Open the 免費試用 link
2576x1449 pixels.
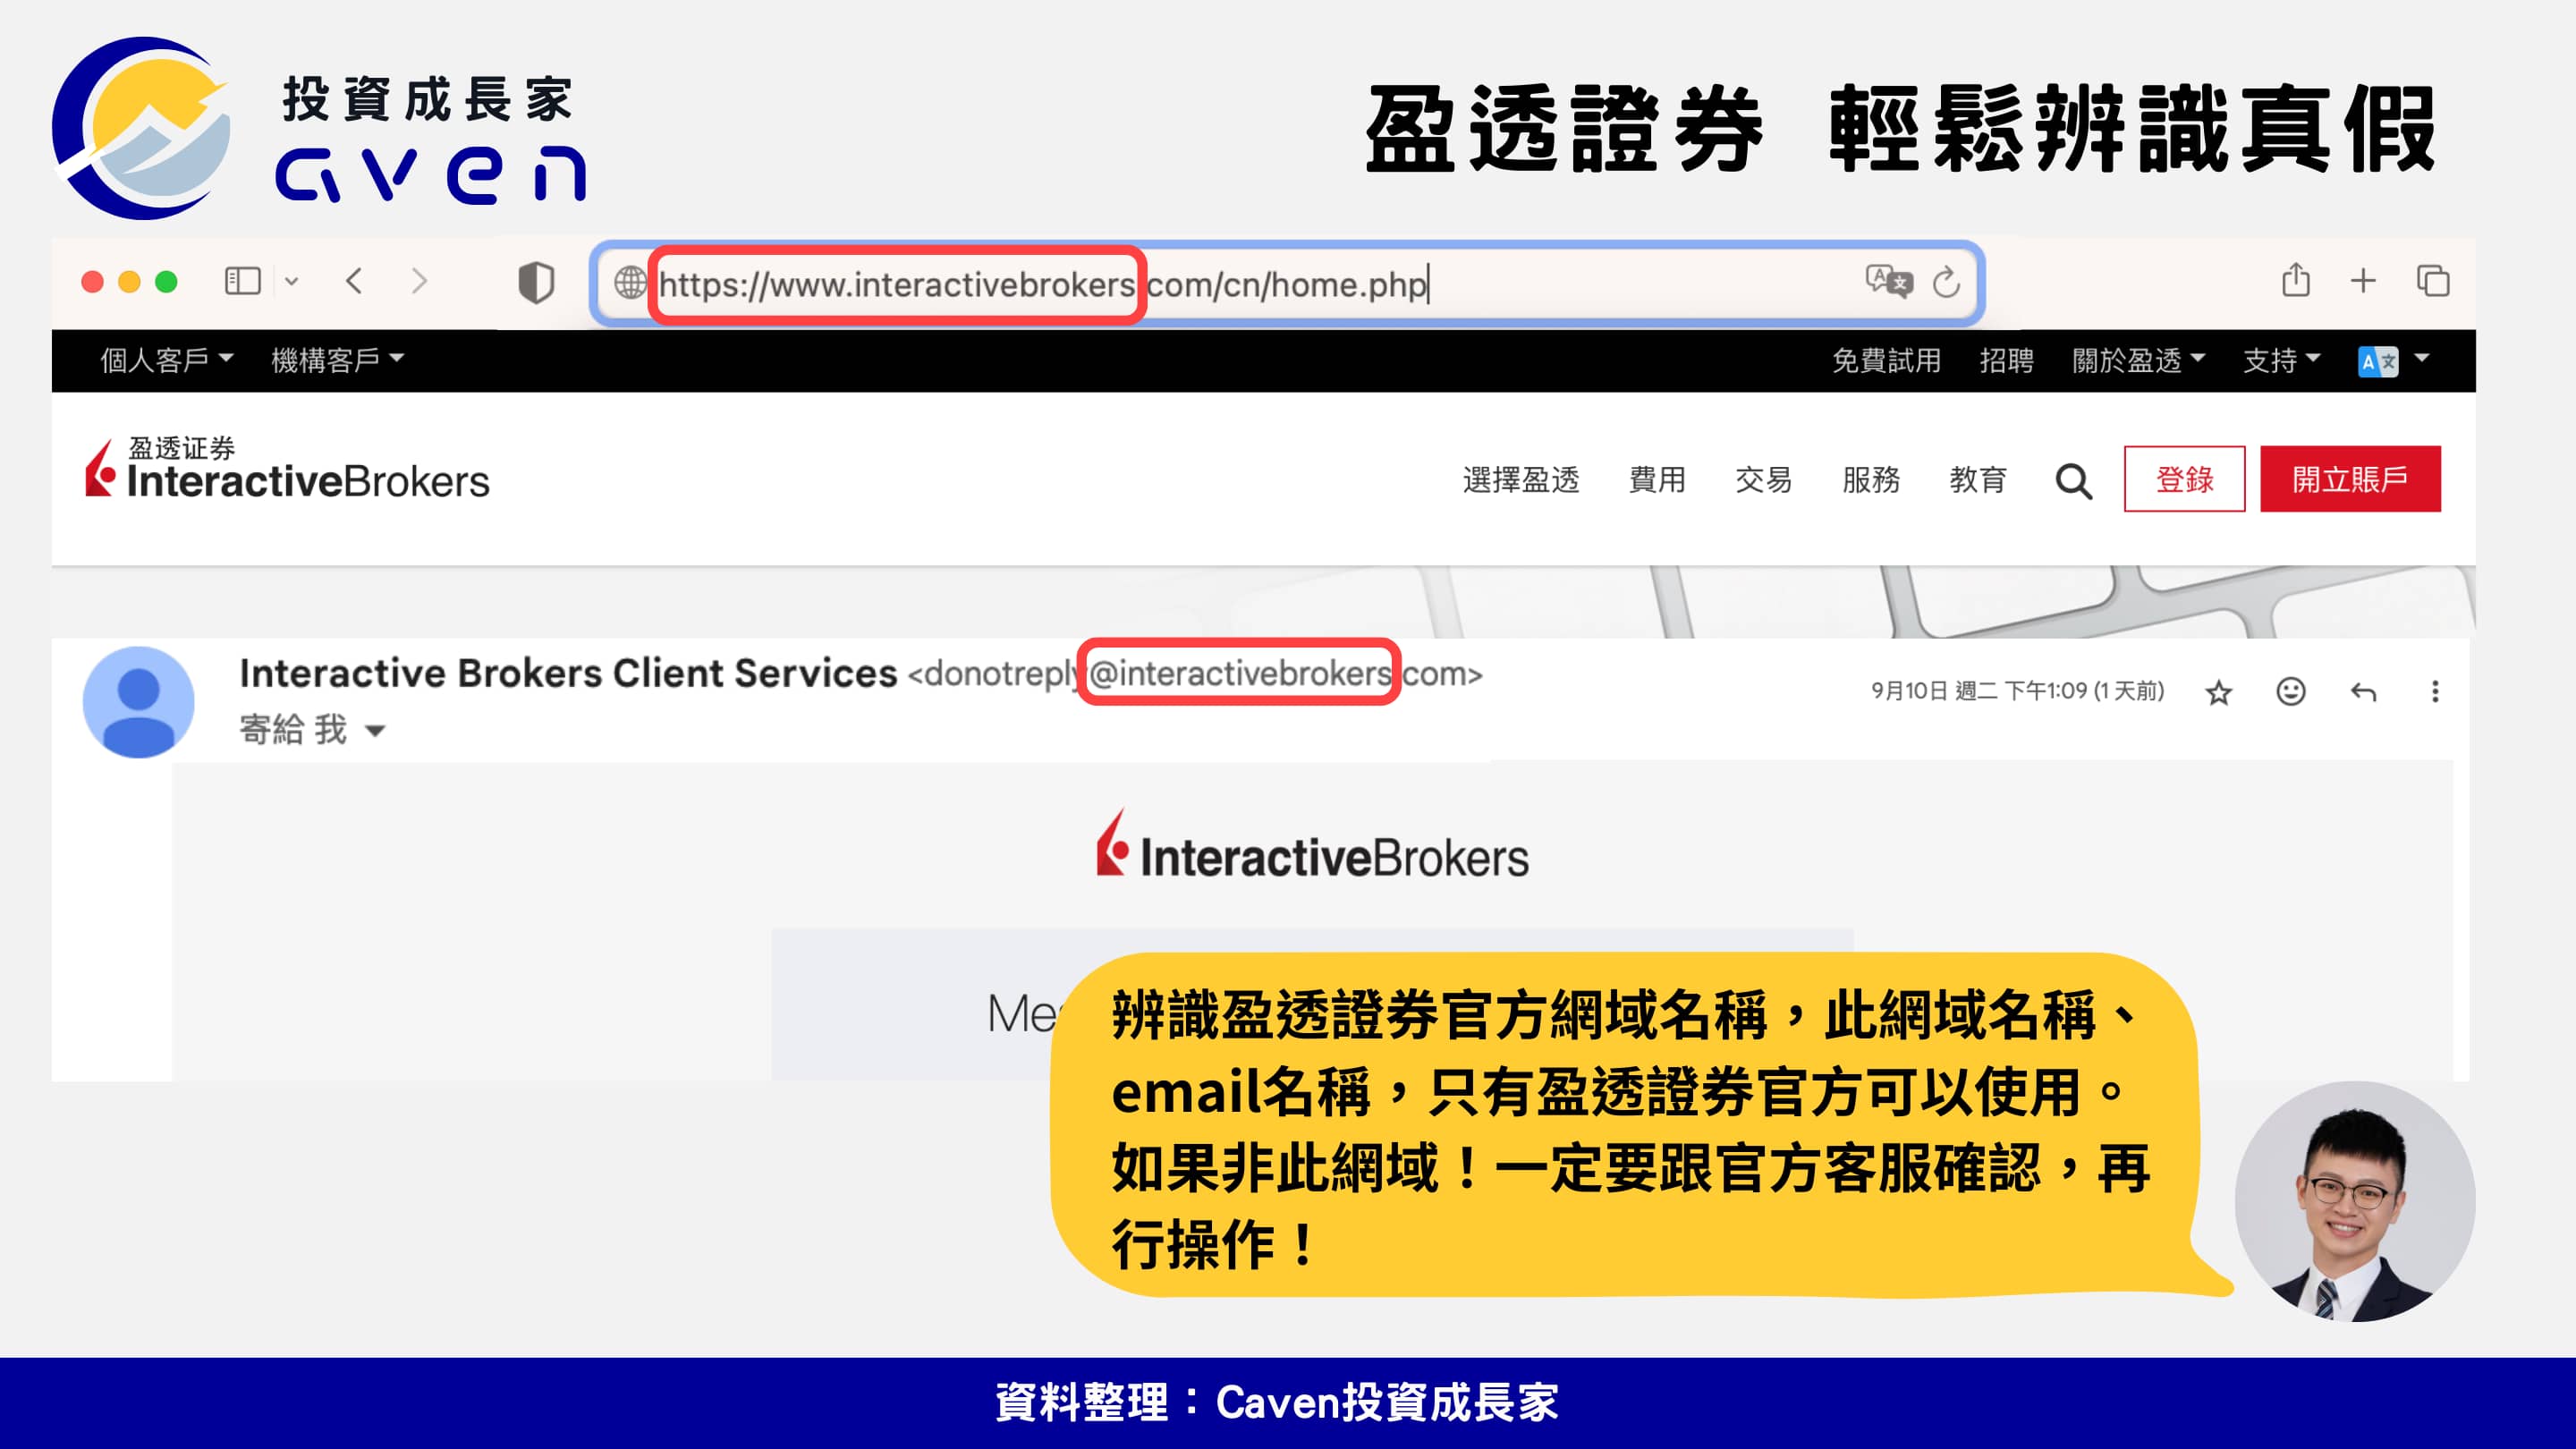pyautogui.click(x=1886, y=360)
